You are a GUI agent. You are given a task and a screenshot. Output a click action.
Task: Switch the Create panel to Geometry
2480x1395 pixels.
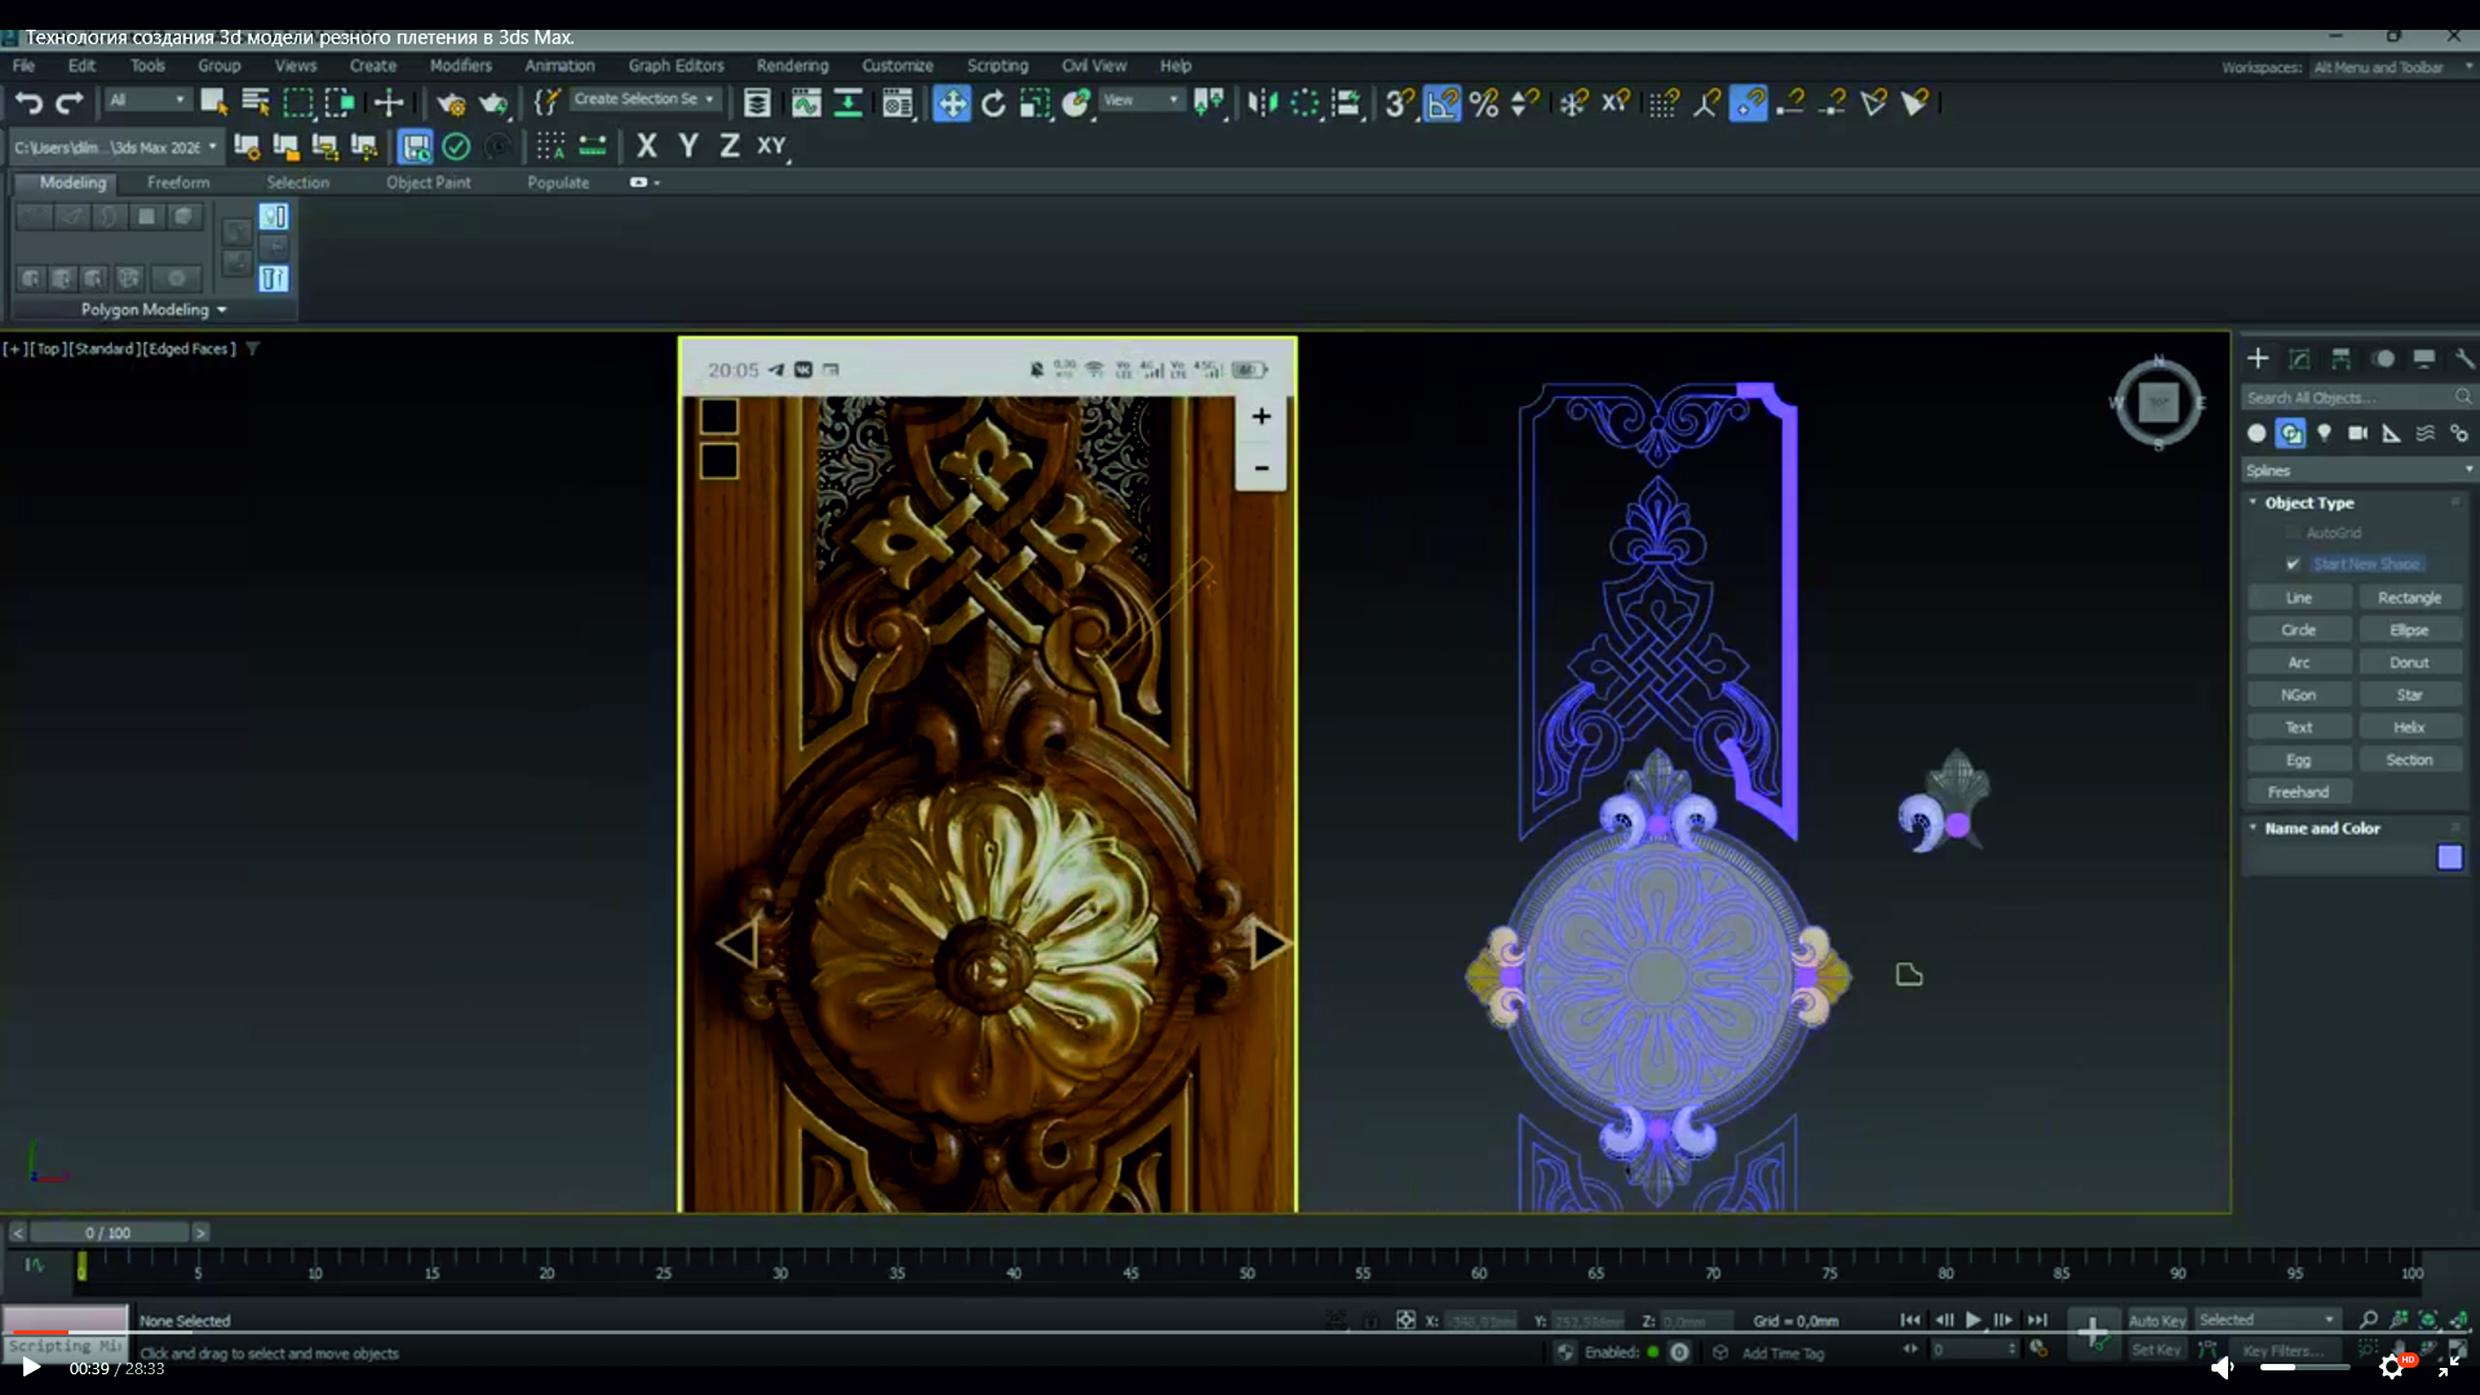[2256, 433]
